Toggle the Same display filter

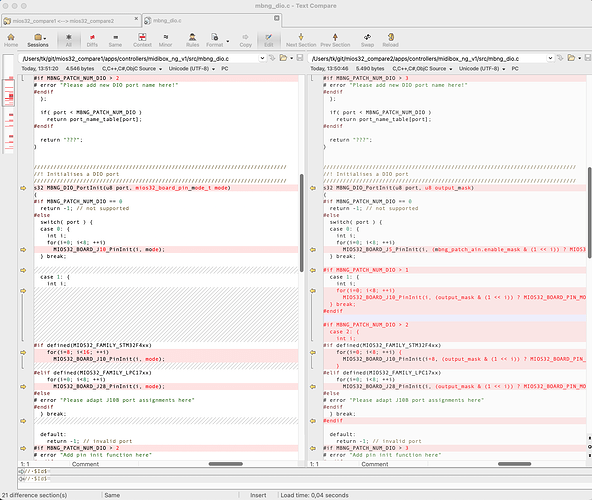(x=115, y=40)
